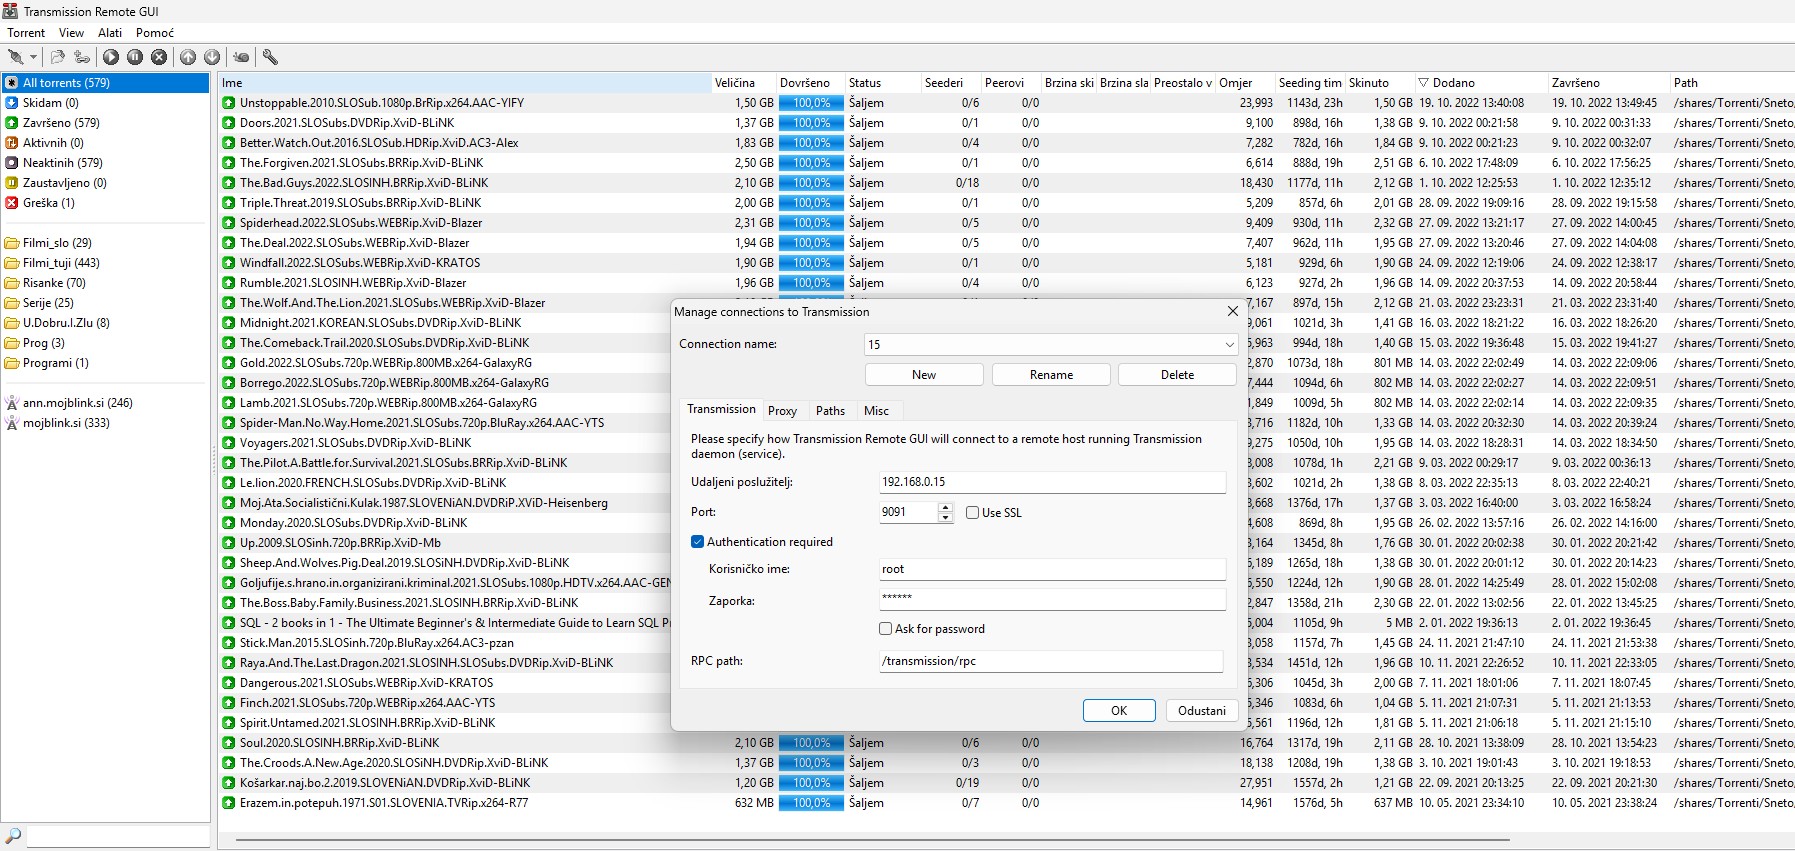Image resolution: width=1795 pixels, height=851 pixels.
Task: Switch to the Paths tab
Action: coord(830,411)
